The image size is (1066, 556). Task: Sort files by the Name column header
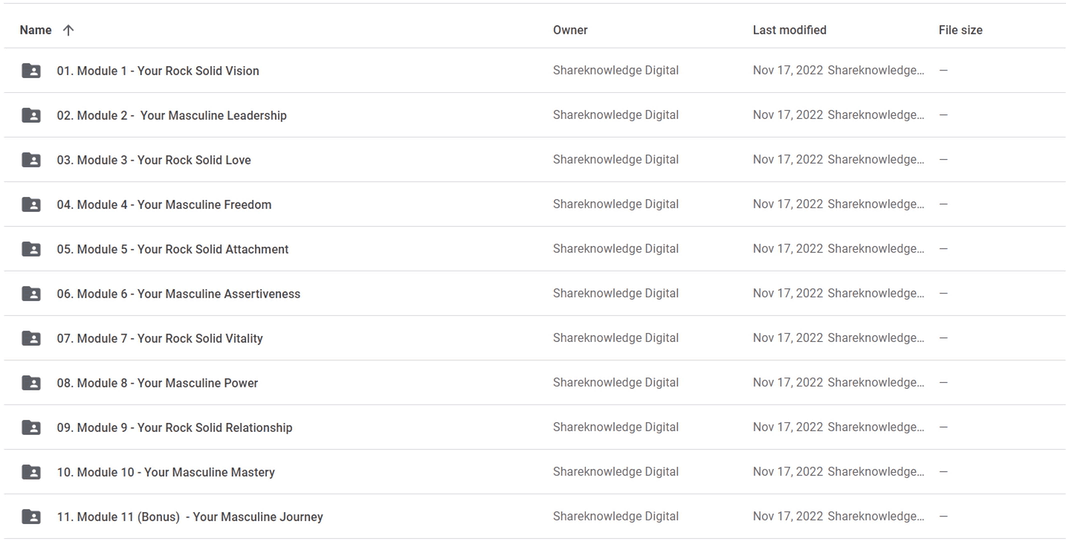click(35, 30)
